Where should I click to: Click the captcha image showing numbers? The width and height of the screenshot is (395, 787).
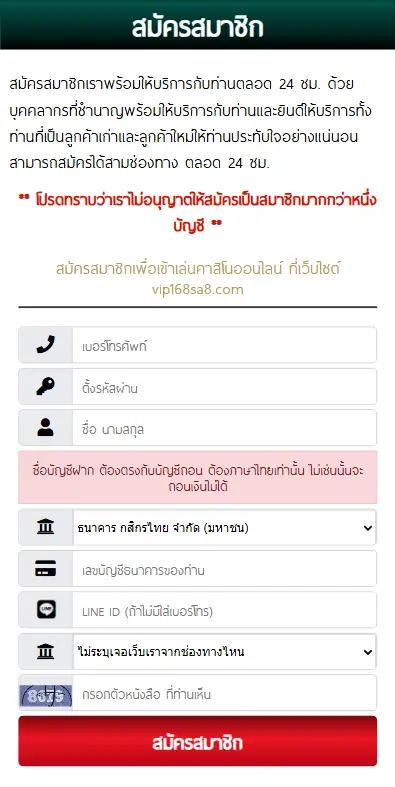46,696
